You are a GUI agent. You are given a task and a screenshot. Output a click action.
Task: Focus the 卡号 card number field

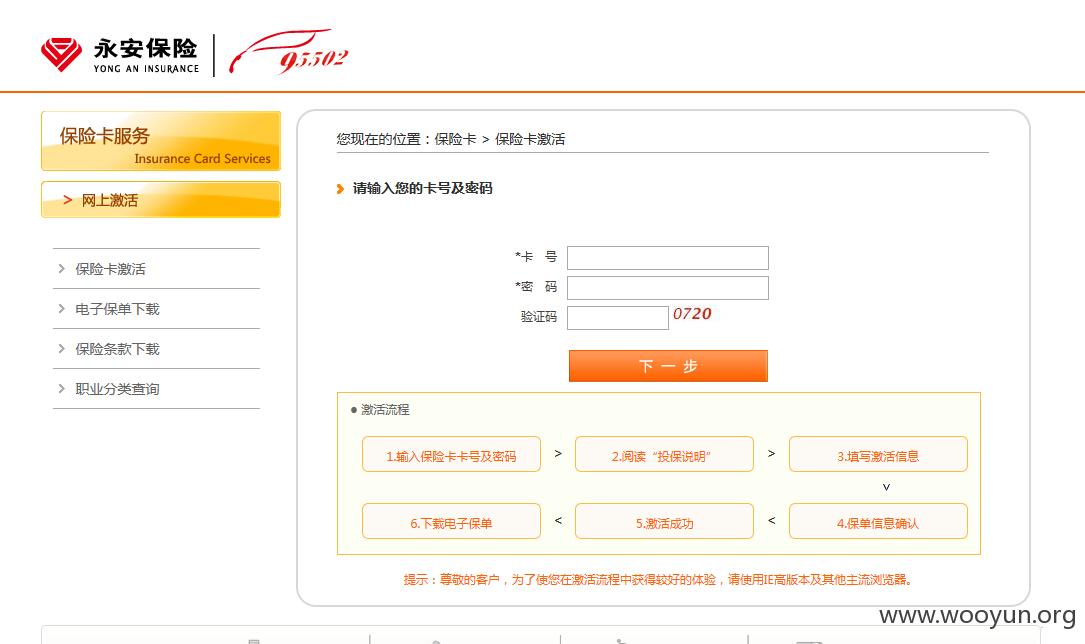point(668,258)
